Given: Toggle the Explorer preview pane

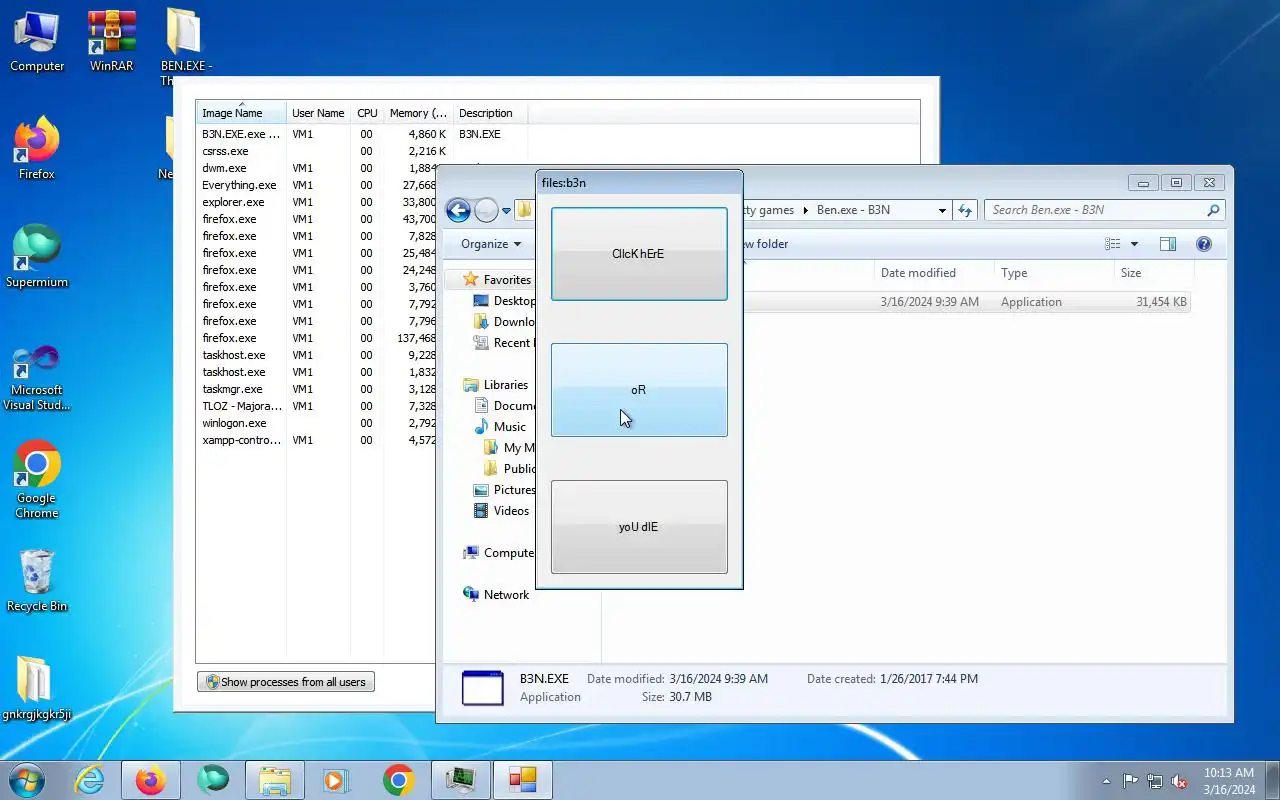Looking at the screenshot, I should pos(1167,244).
